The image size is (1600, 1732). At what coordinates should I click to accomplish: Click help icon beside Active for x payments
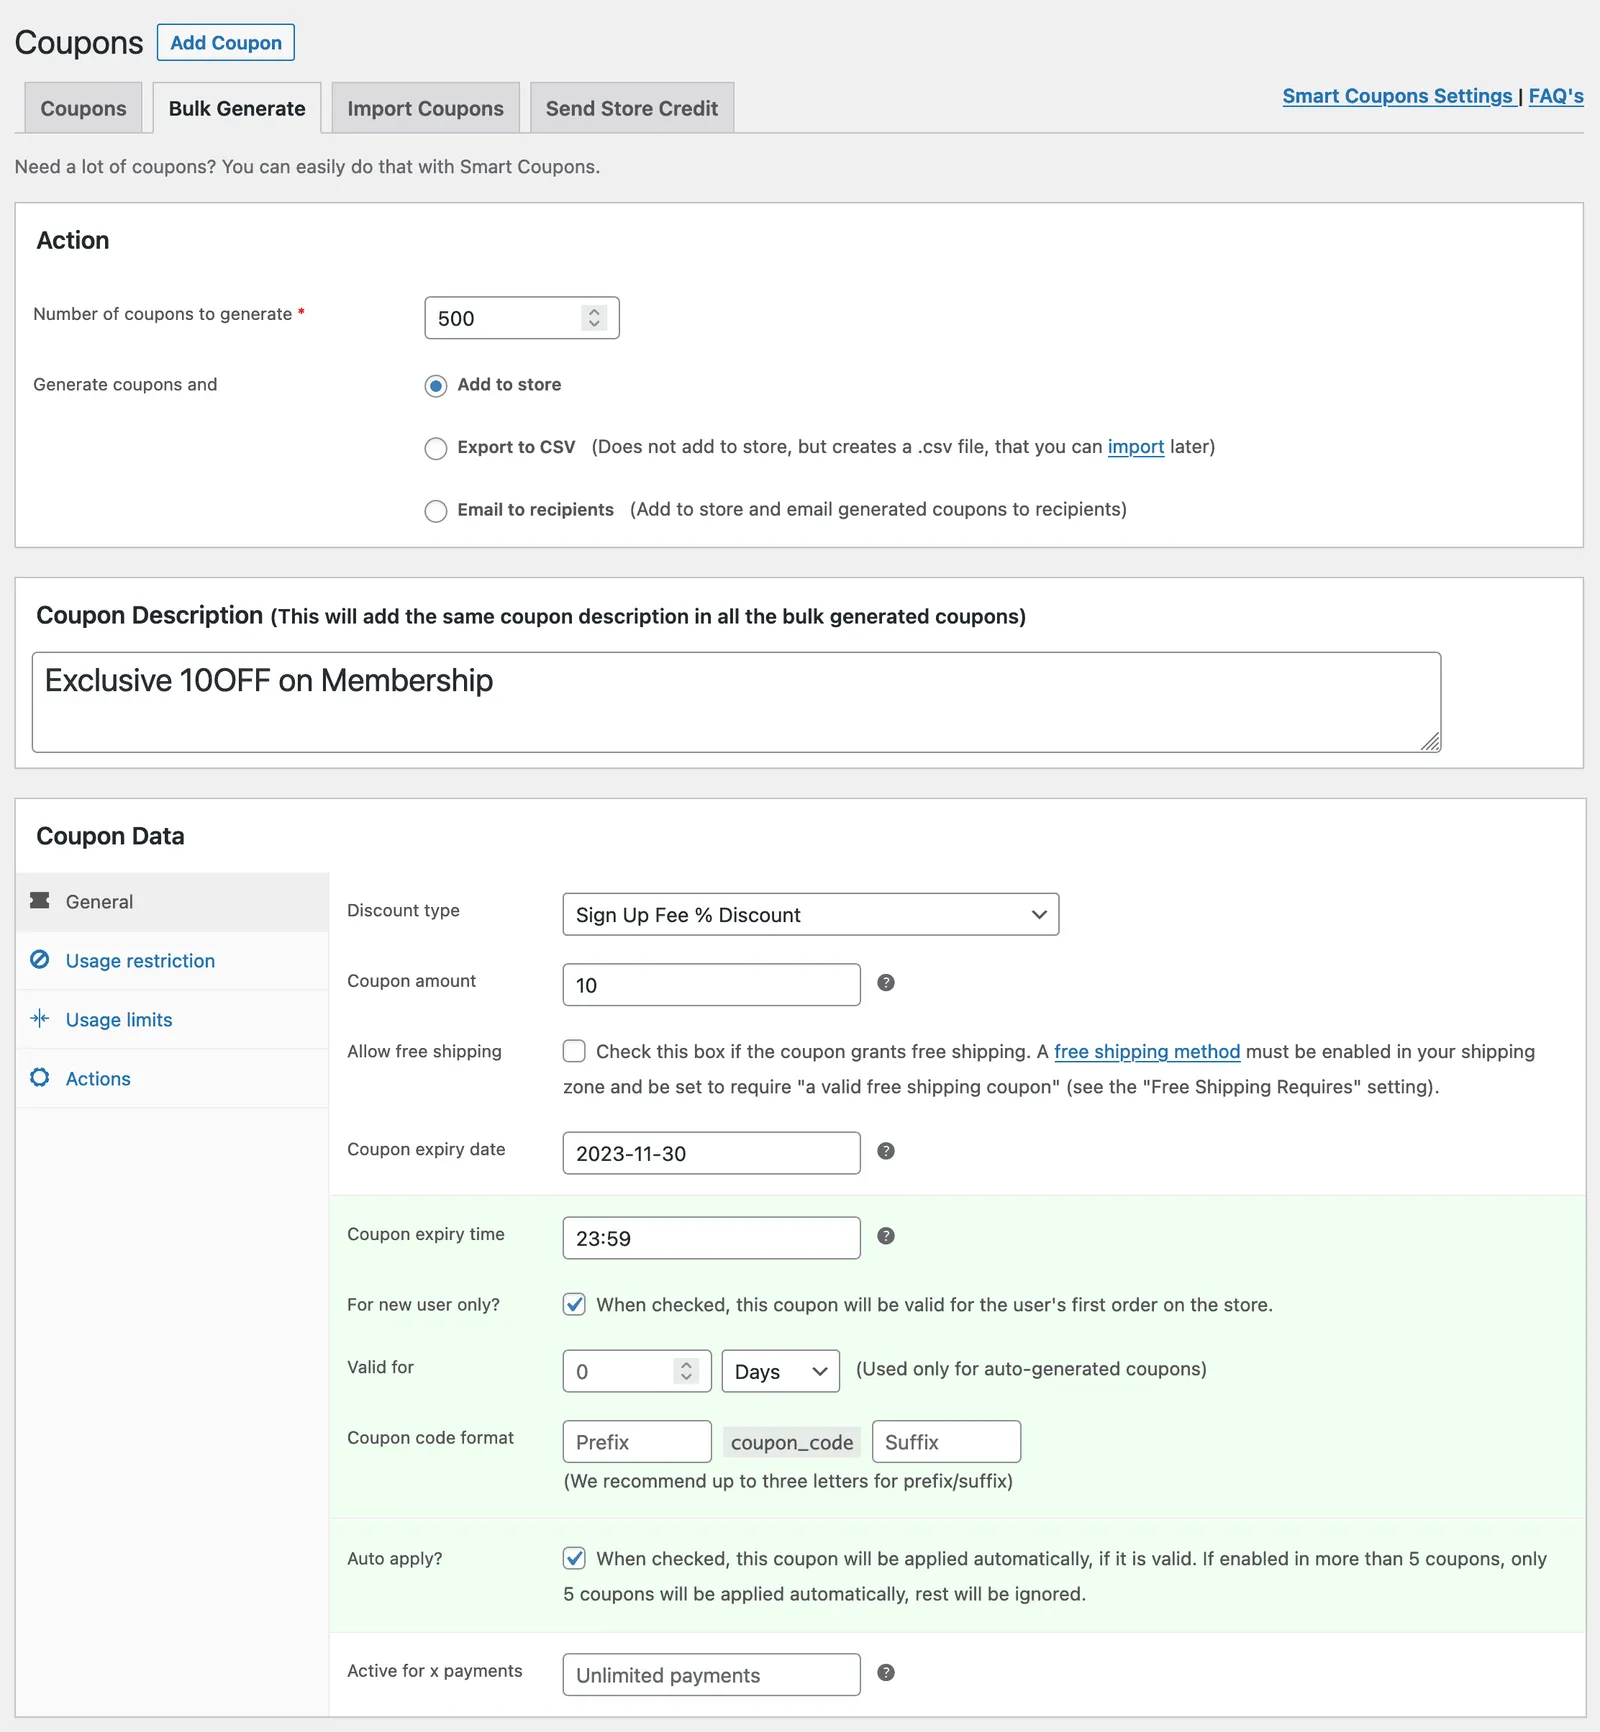point(886,1673)
